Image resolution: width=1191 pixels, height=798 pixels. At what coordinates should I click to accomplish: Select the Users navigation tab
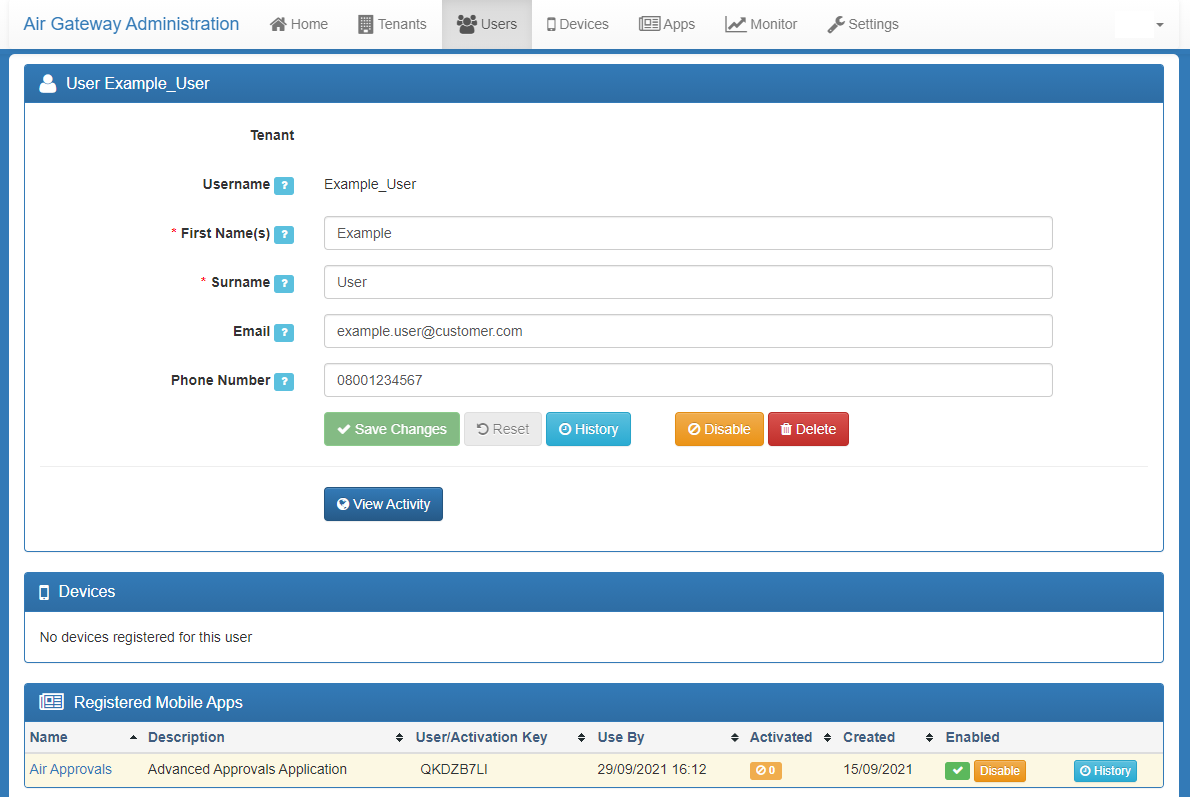pos(487,24)
